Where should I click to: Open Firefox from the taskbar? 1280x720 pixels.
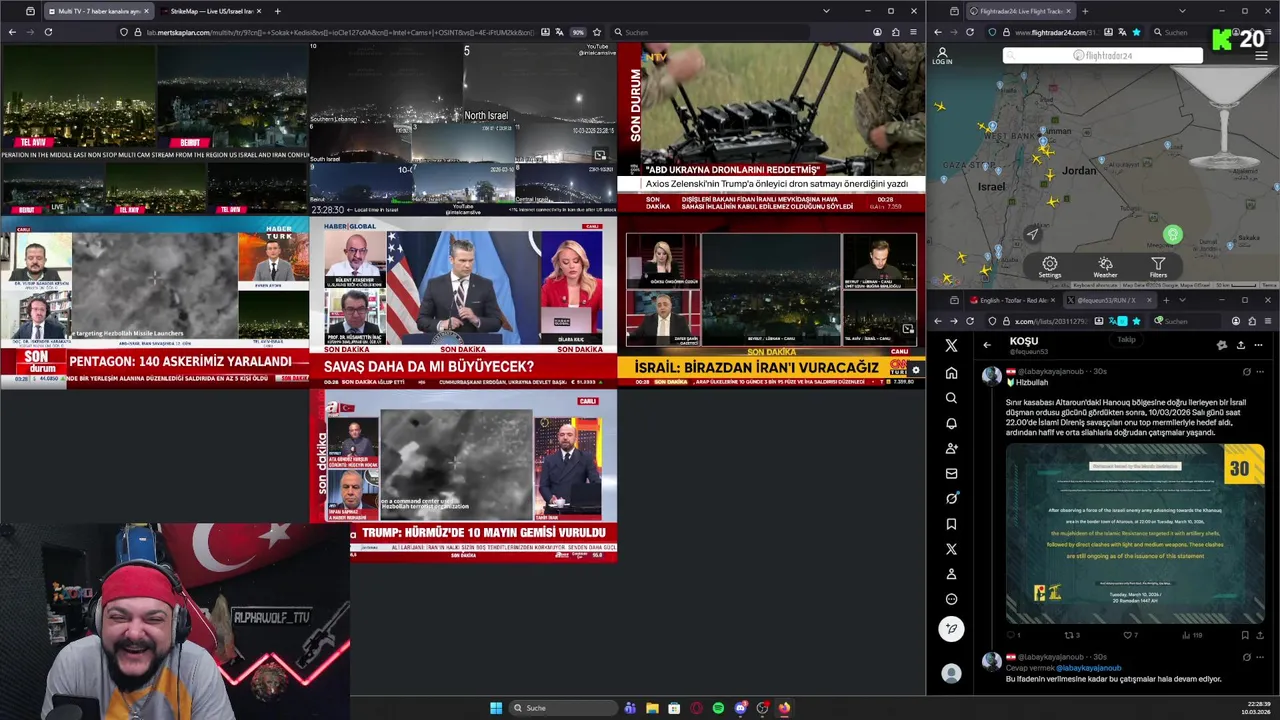pos(784,708)
